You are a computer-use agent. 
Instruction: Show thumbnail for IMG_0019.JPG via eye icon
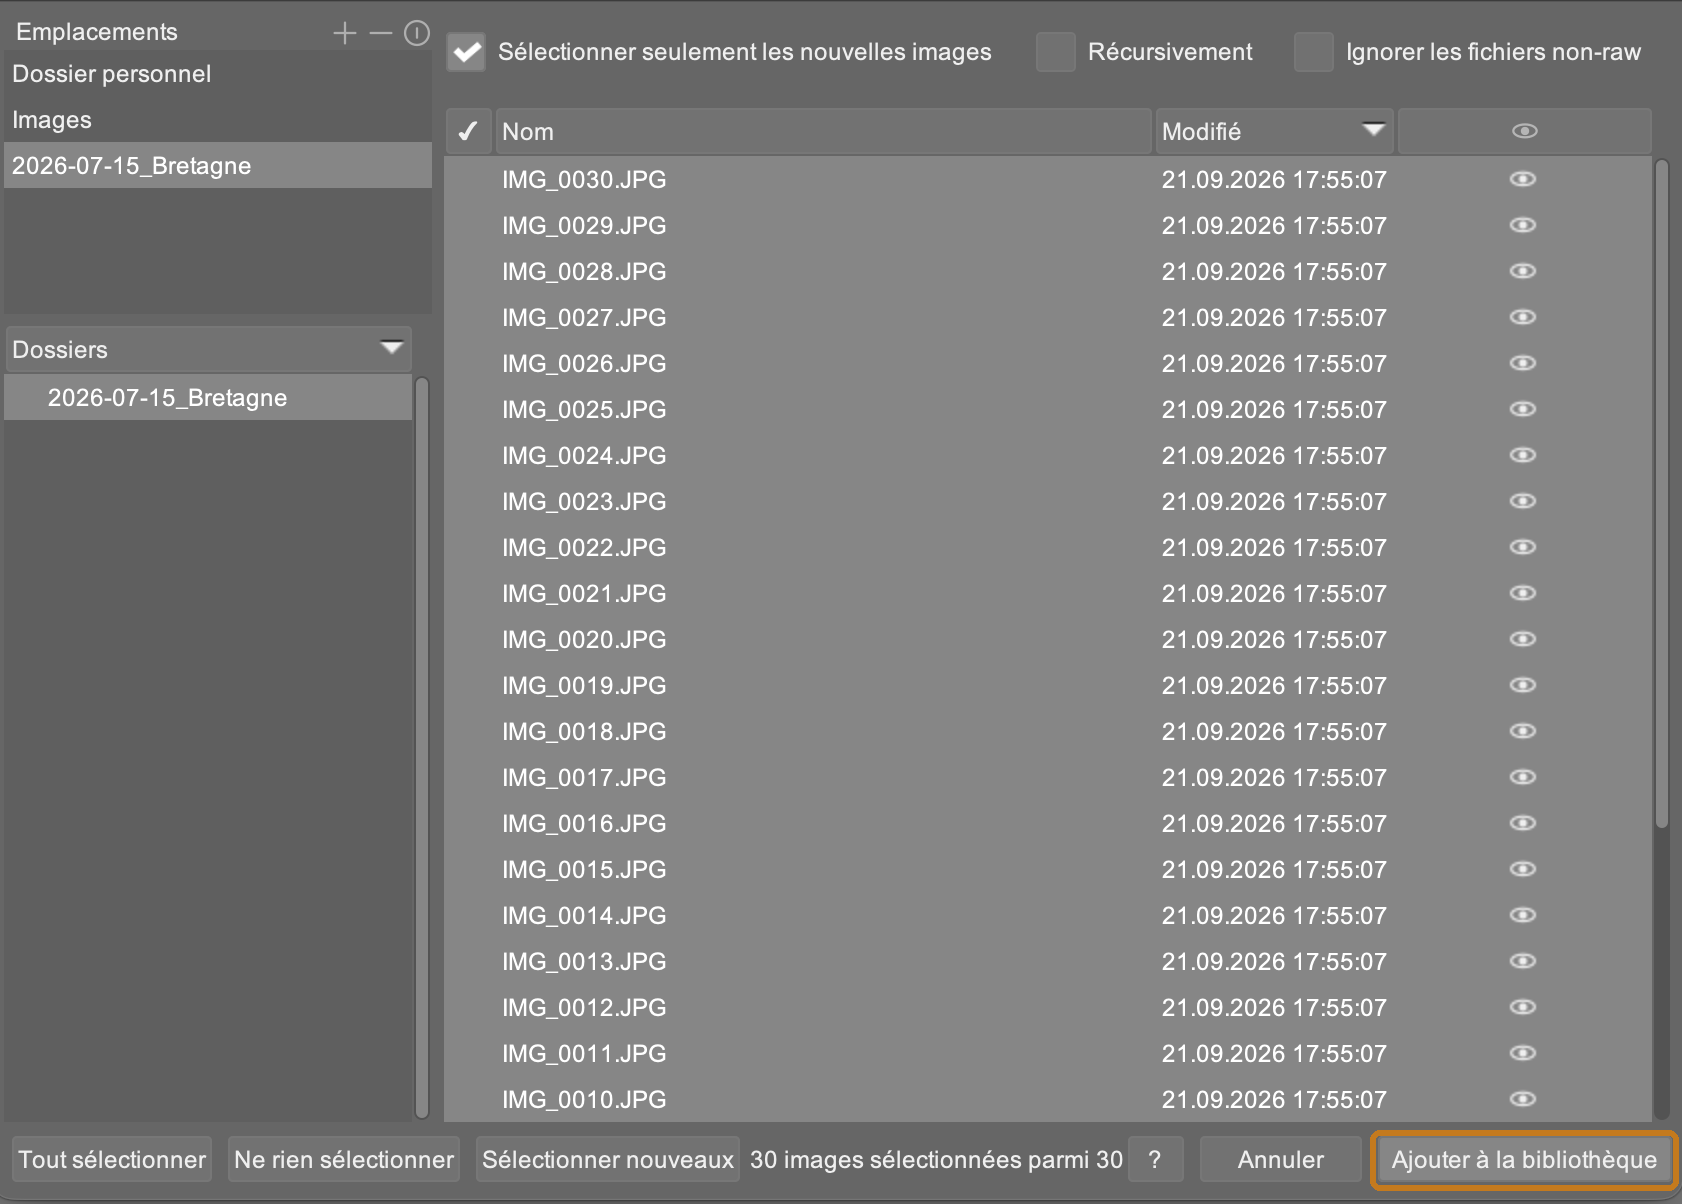(x=1523, y=685)
